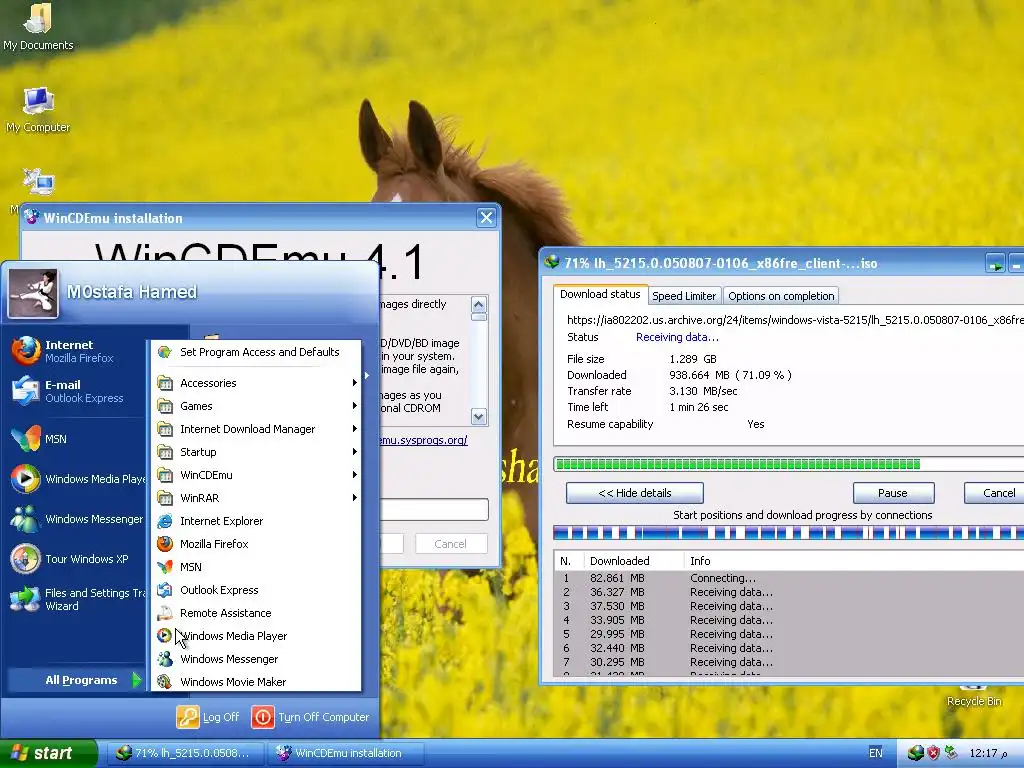This screenshot has width=1024, height=768.
Task: Open My Computer desktop icon
Action: (x=38, y=109)
